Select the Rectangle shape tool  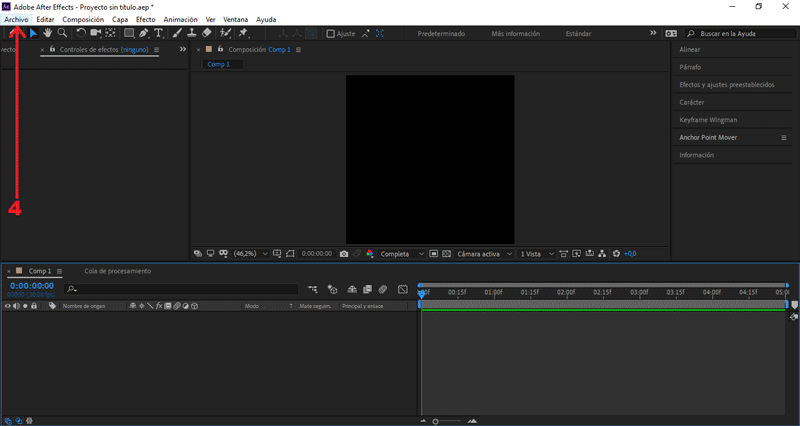[x=129, y=33]
